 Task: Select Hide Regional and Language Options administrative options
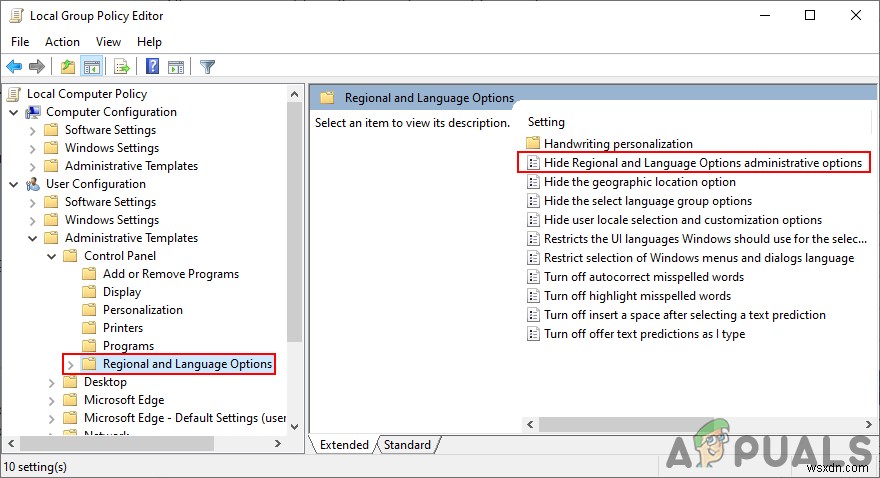pyautogui.click(x=694, y=163)
